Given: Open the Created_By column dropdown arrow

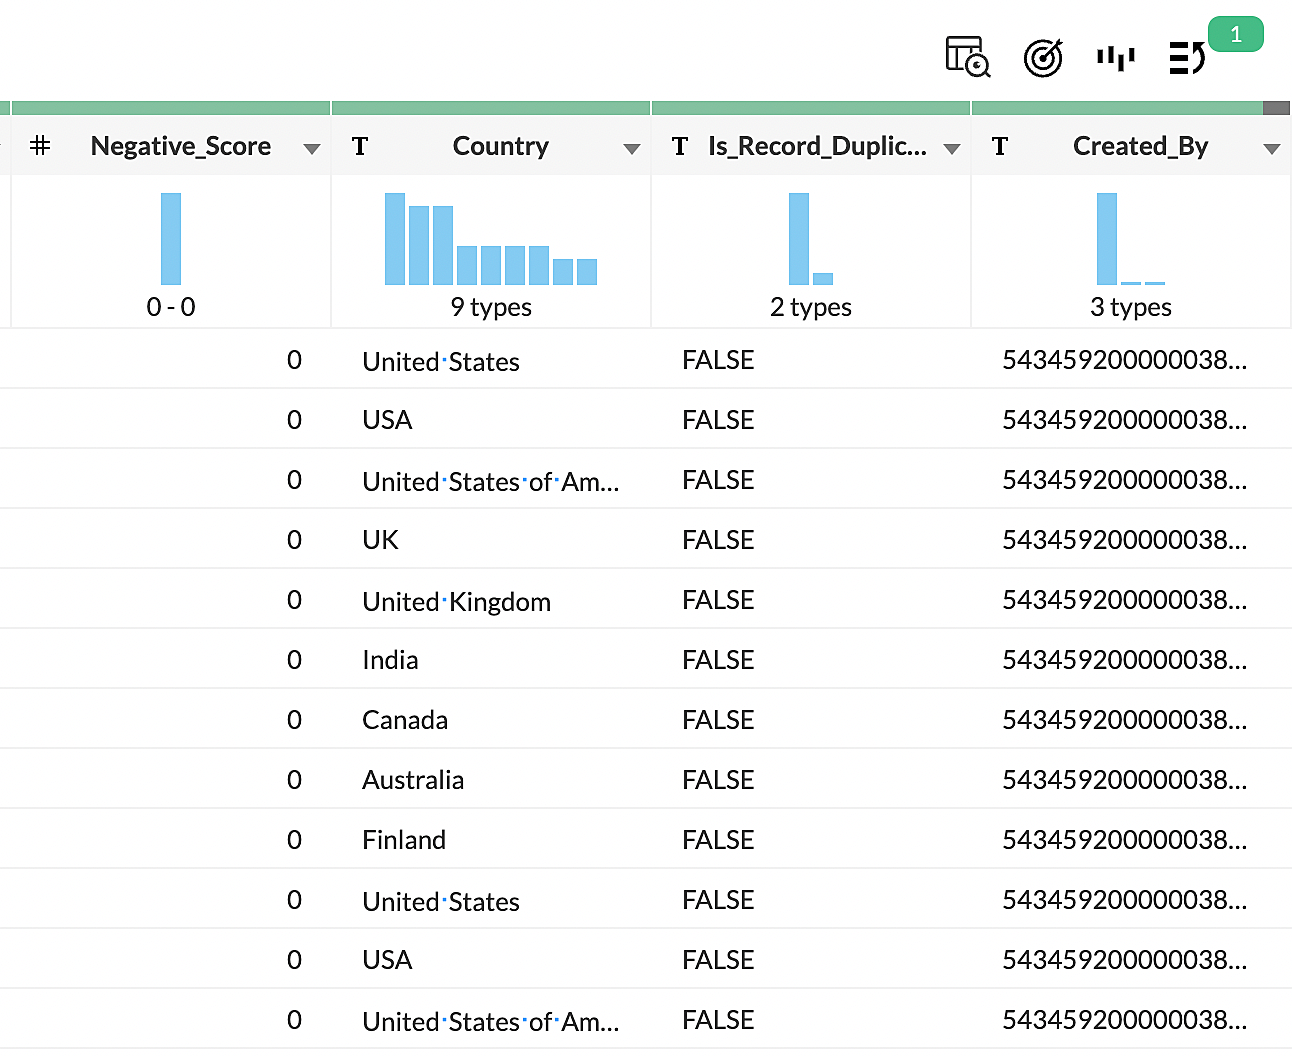Looking at the screenshot, I should click(1271, 149).
